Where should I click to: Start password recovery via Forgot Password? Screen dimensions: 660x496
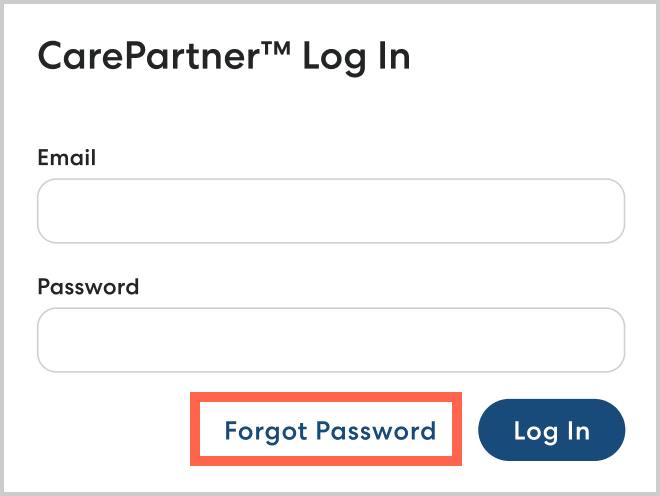pos(330,431)
